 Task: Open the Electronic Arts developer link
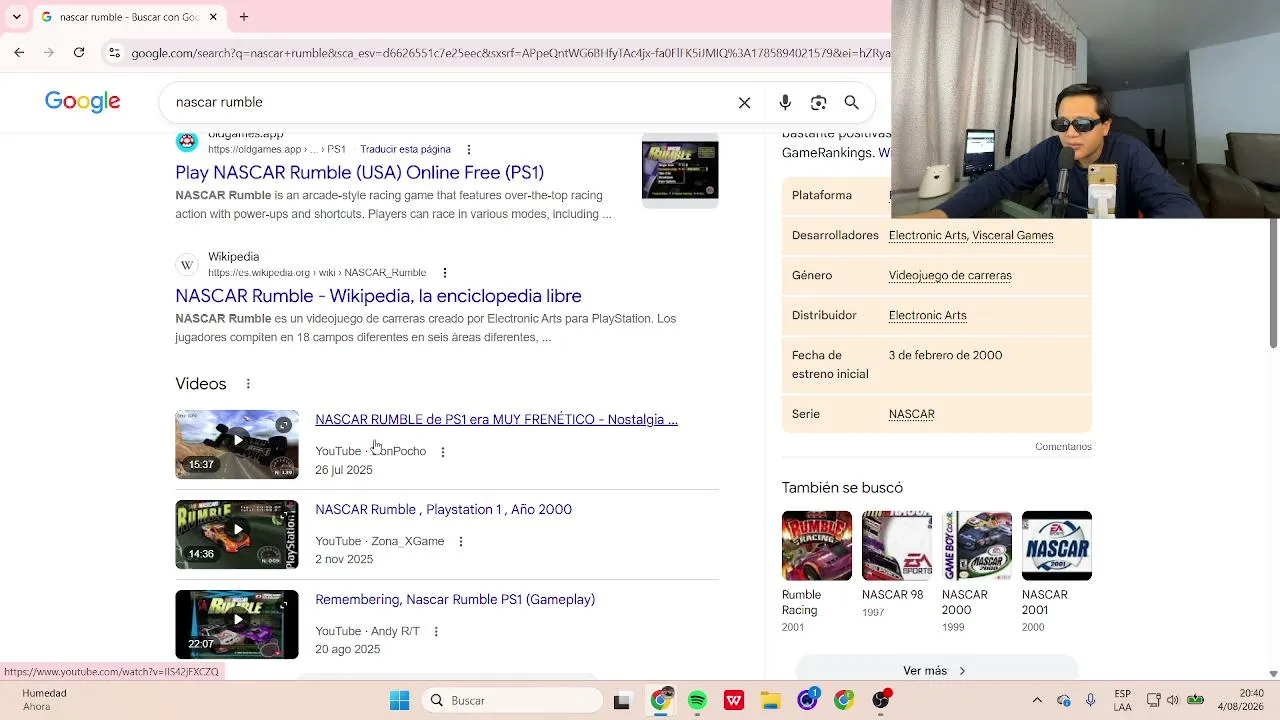pos(928,235)
